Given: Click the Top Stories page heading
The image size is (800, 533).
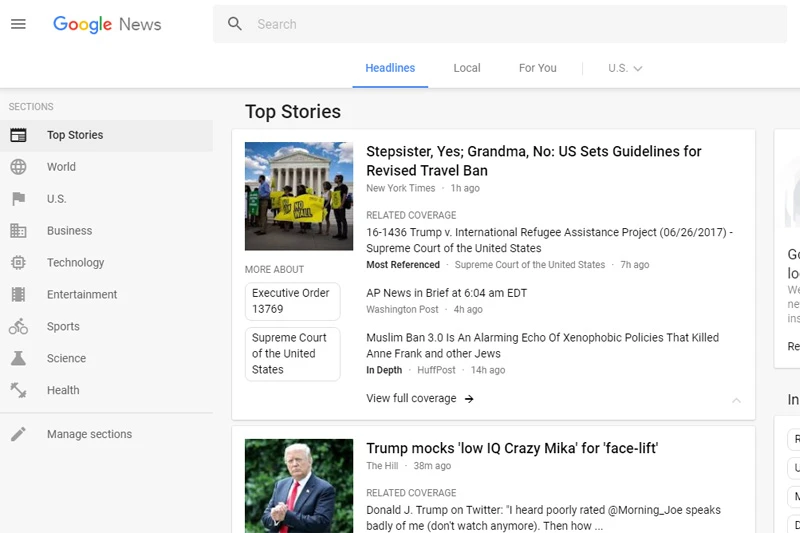Looking at the screenshot, I should [x=293, y=112].
